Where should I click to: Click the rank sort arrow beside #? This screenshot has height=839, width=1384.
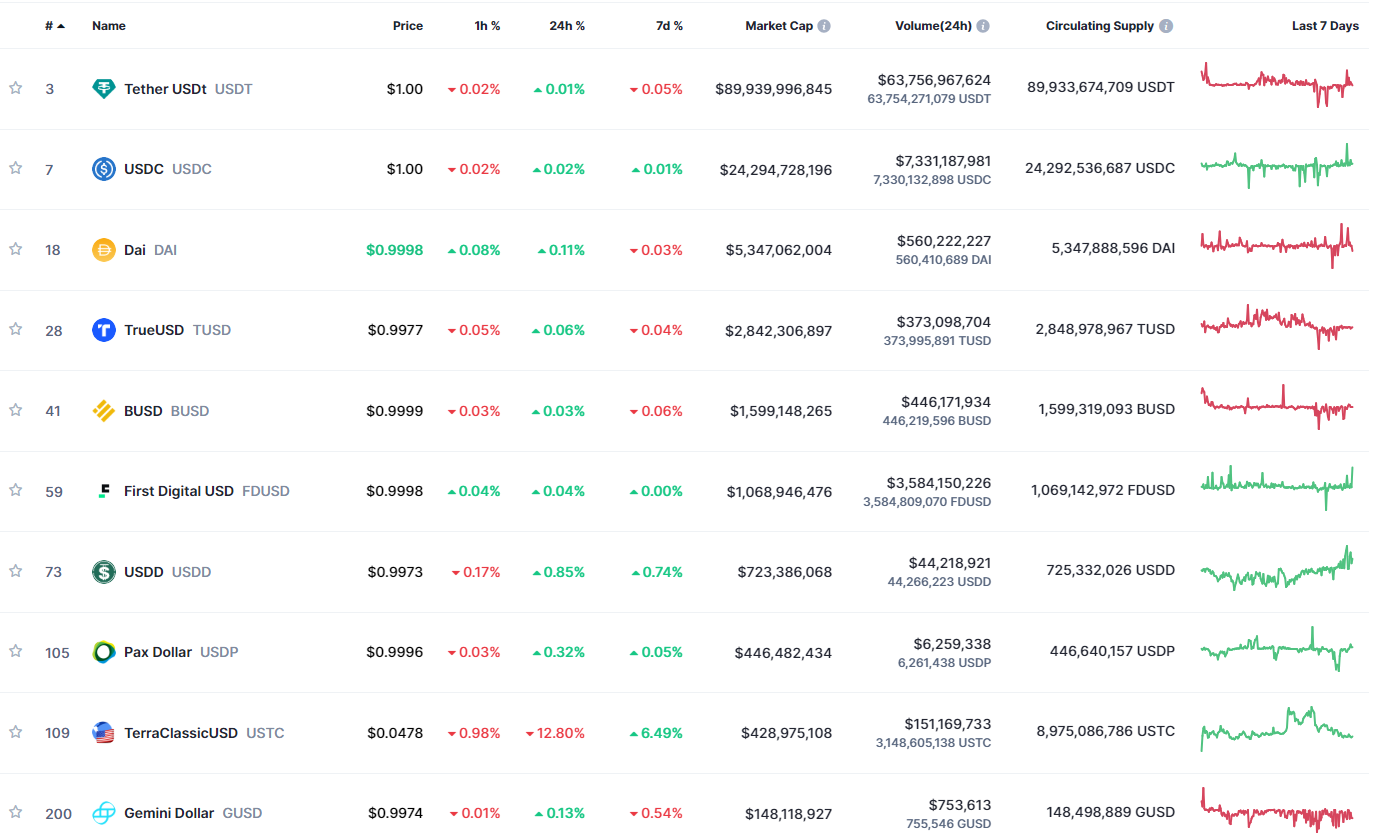61,26
